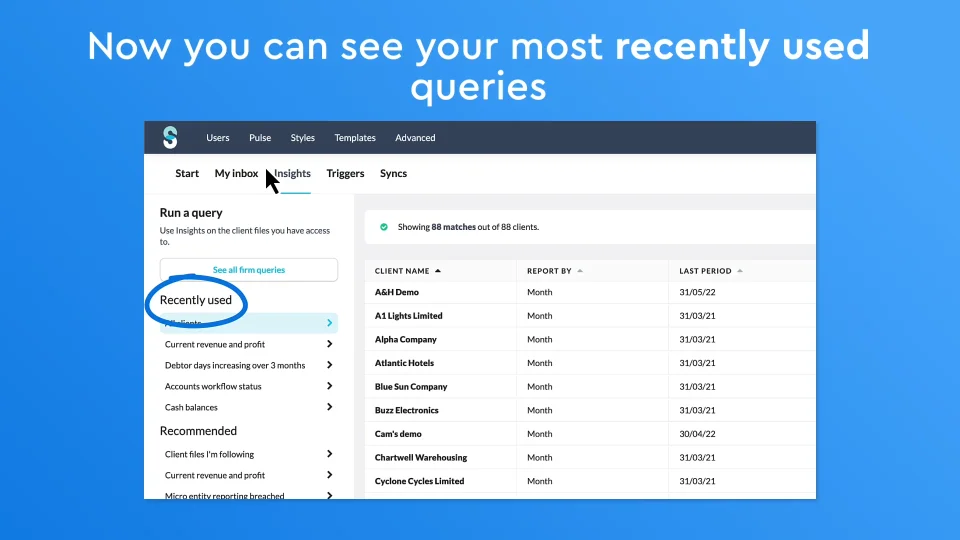Run Accounts workflow status query

[x=249, y=386]
